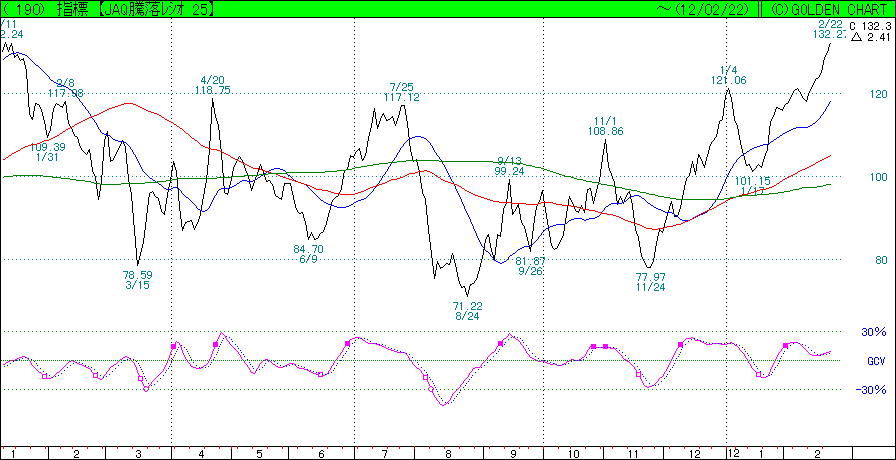Viewport: 896px width, 460px height.
Task: Click the 109.39 low label for 1/31
Action: point(47,147)
